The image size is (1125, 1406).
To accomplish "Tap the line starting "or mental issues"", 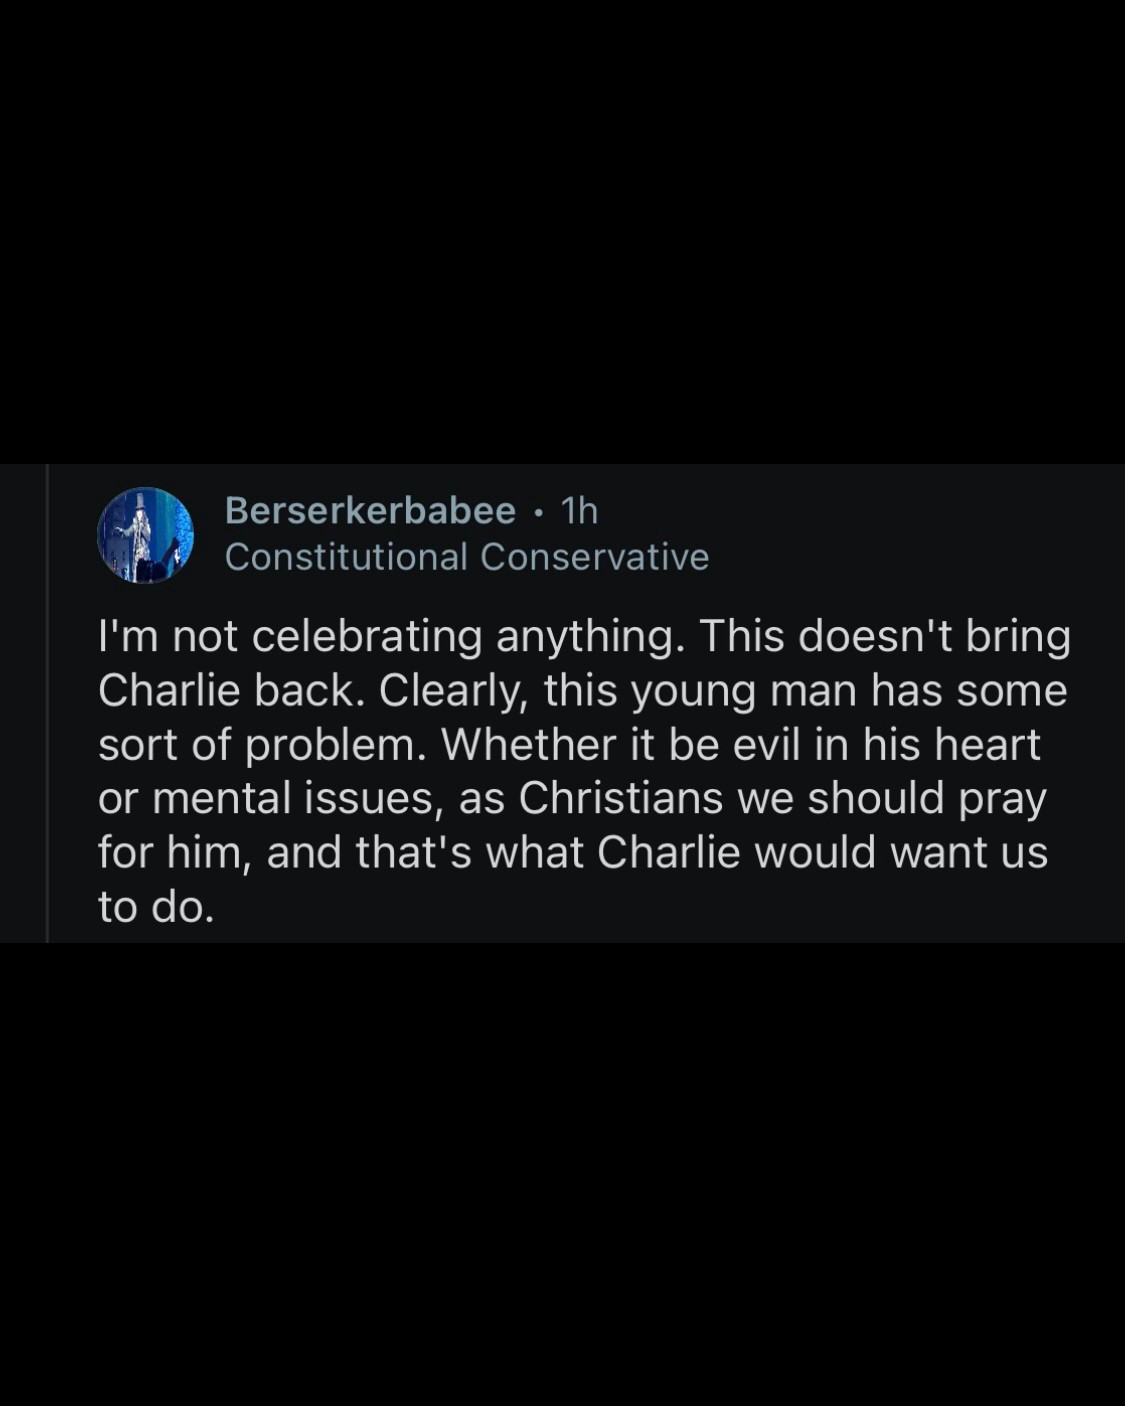I will pyautogui.click(x=573, y=799).
